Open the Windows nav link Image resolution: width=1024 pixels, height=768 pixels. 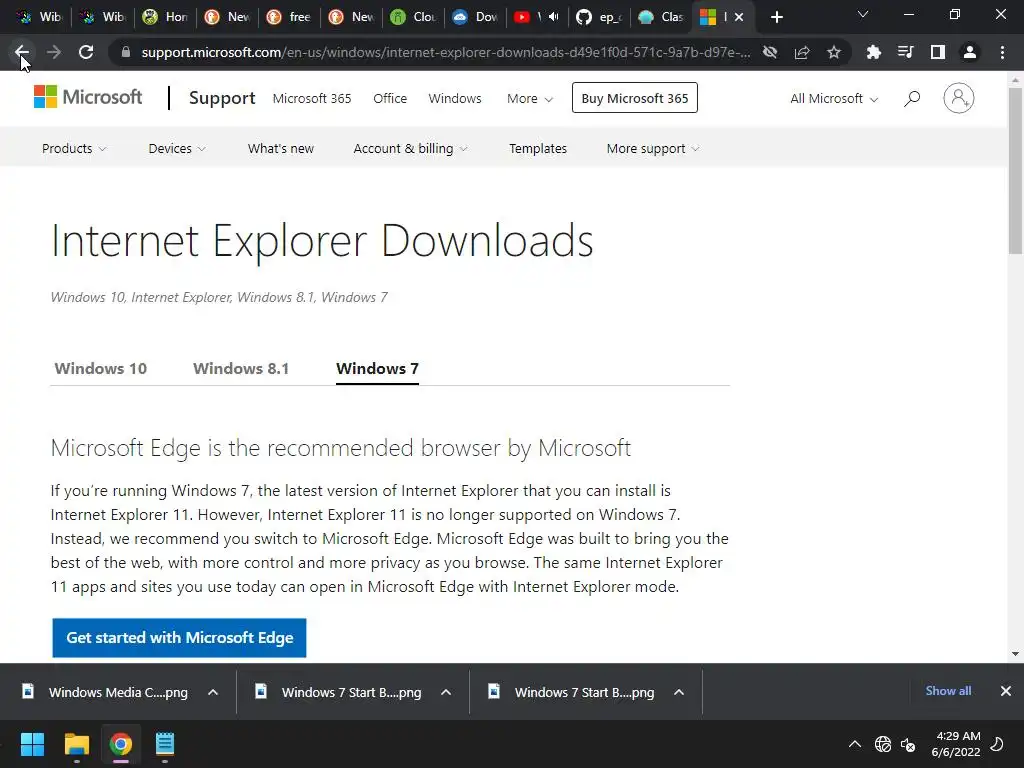[455, 99]
